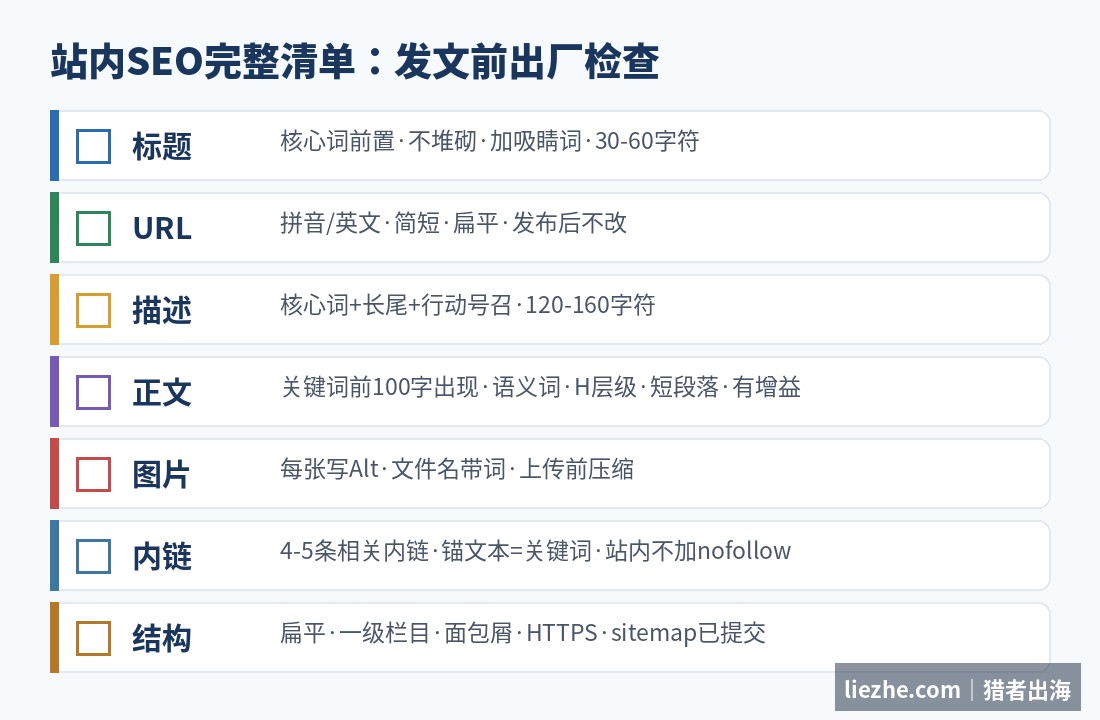Click the 图片 label
1100x720 pixels.
[161, 474]
